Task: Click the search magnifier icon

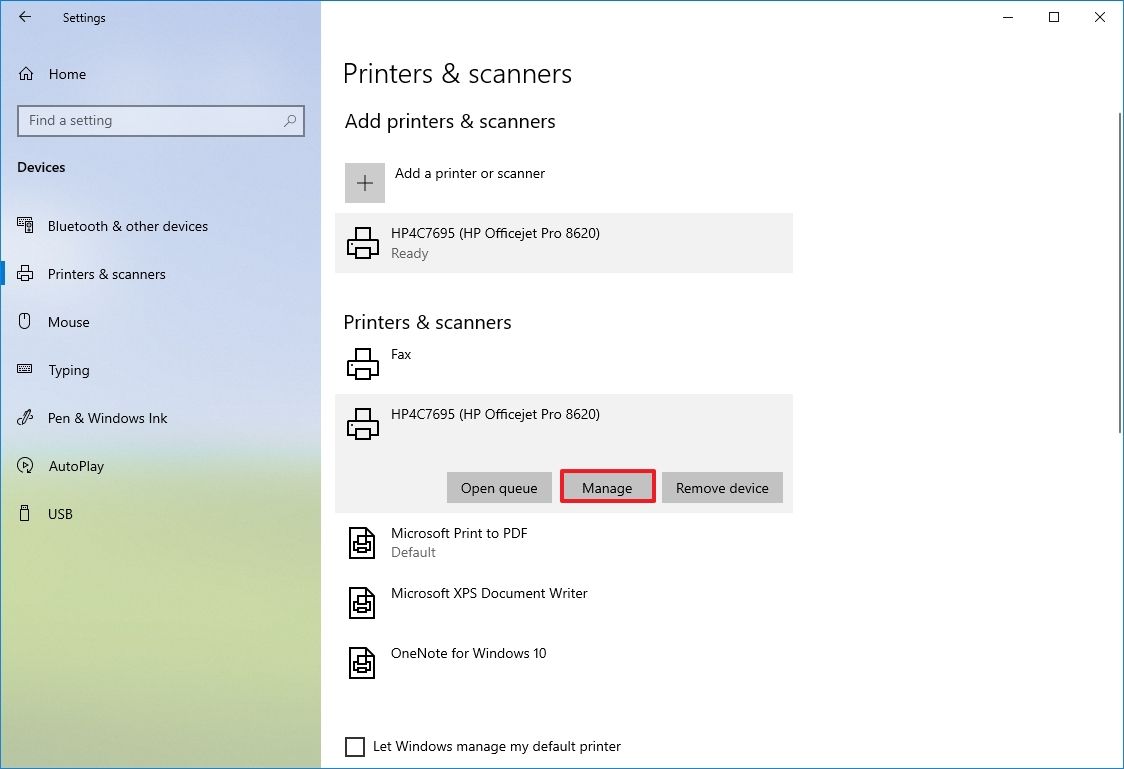Action: (291, 120)
